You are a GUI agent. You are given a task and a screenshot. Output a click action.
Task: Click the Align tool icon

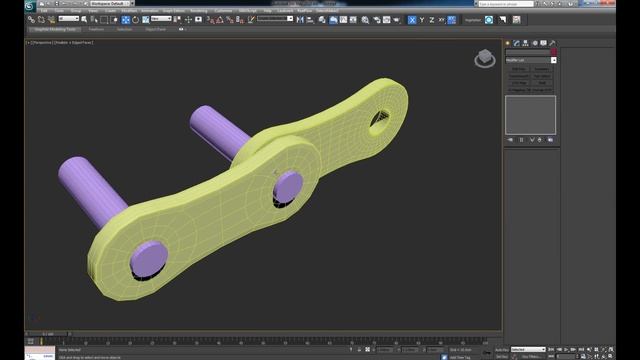click(x=310, y=20)
